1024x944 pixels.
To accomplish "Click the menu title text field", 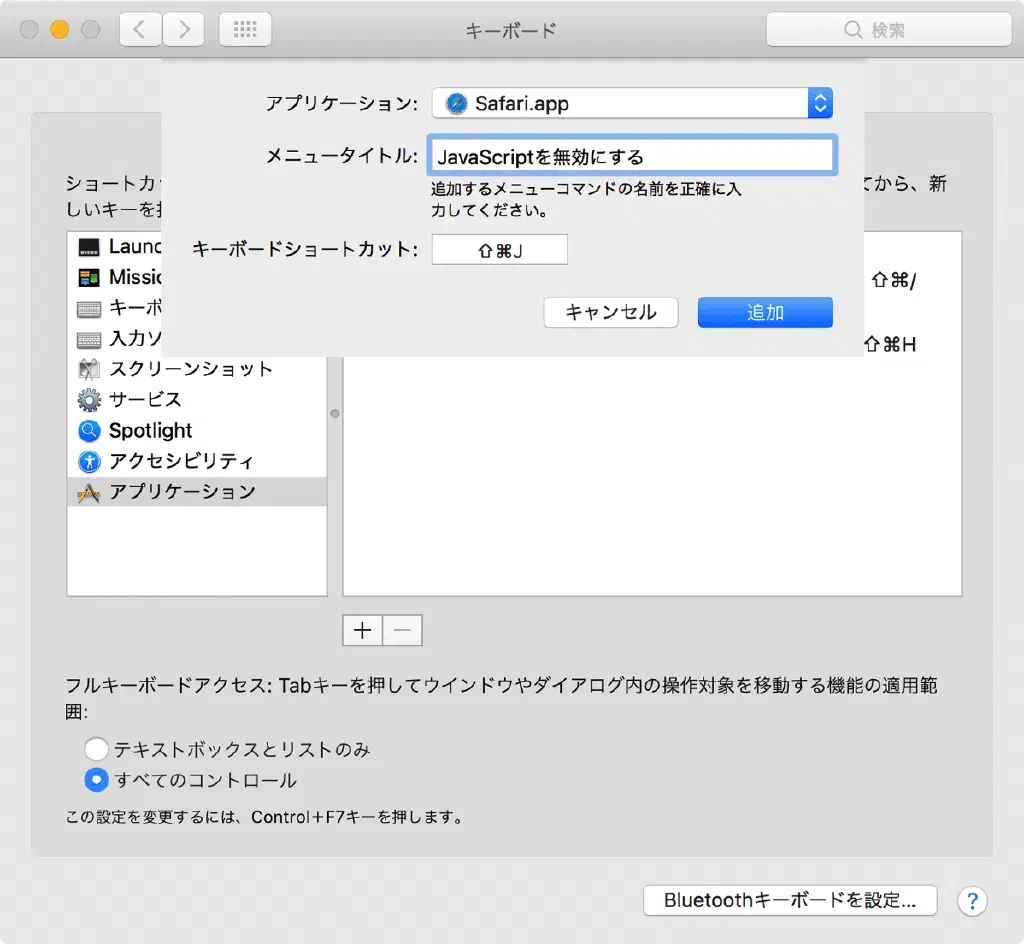I will pyautogui.click(x=632, y=157).
